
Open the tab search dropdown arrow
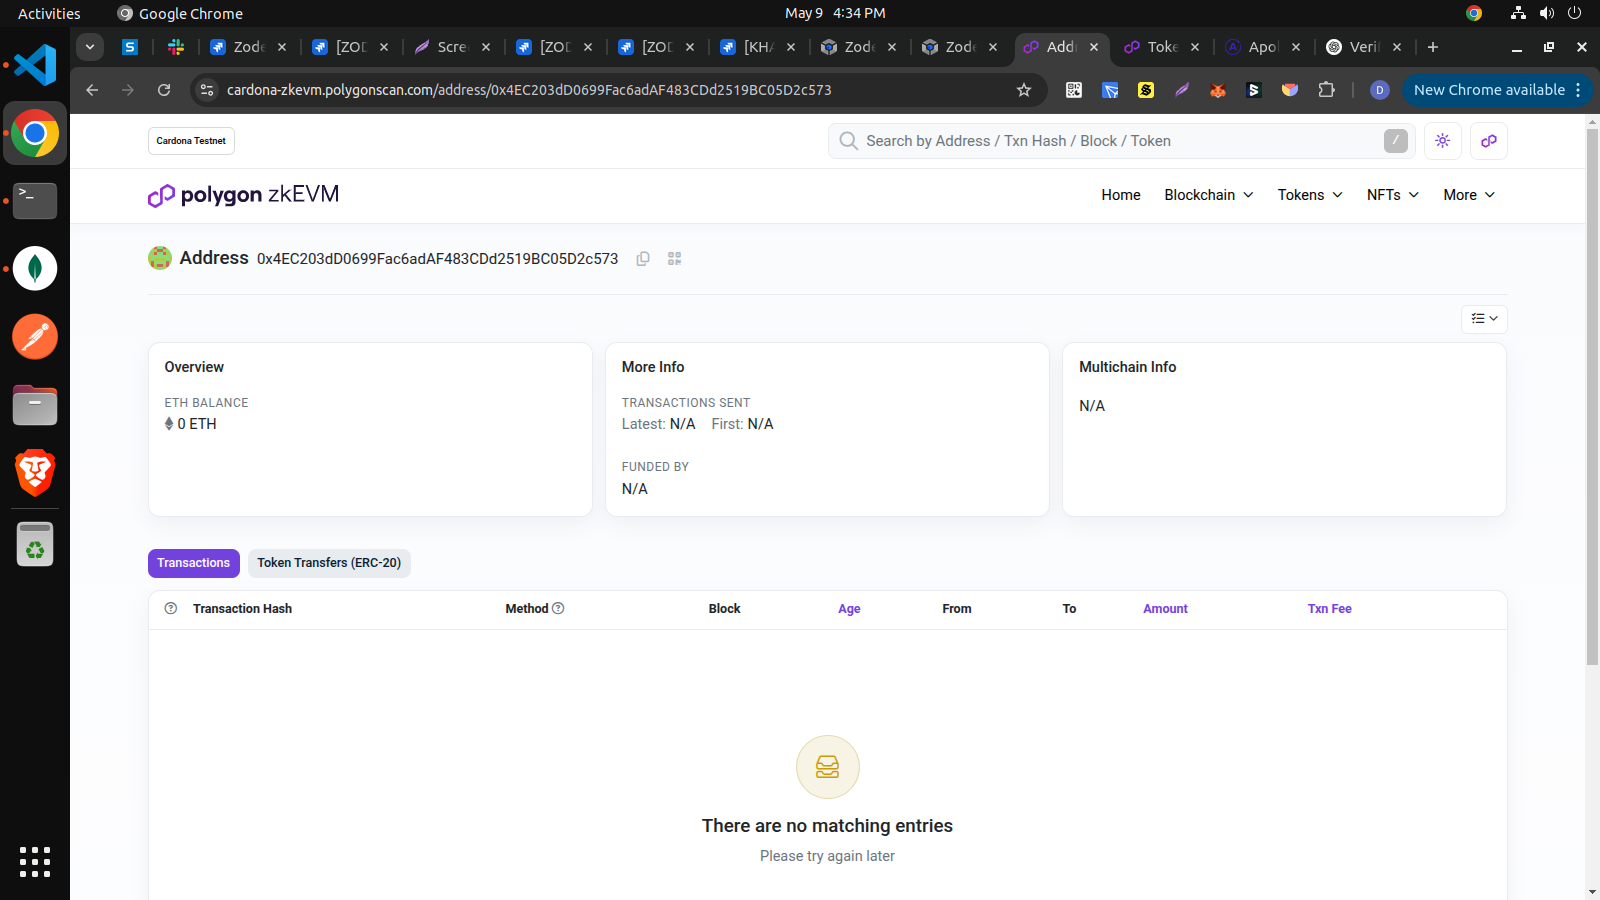click(x=90, y=47)
